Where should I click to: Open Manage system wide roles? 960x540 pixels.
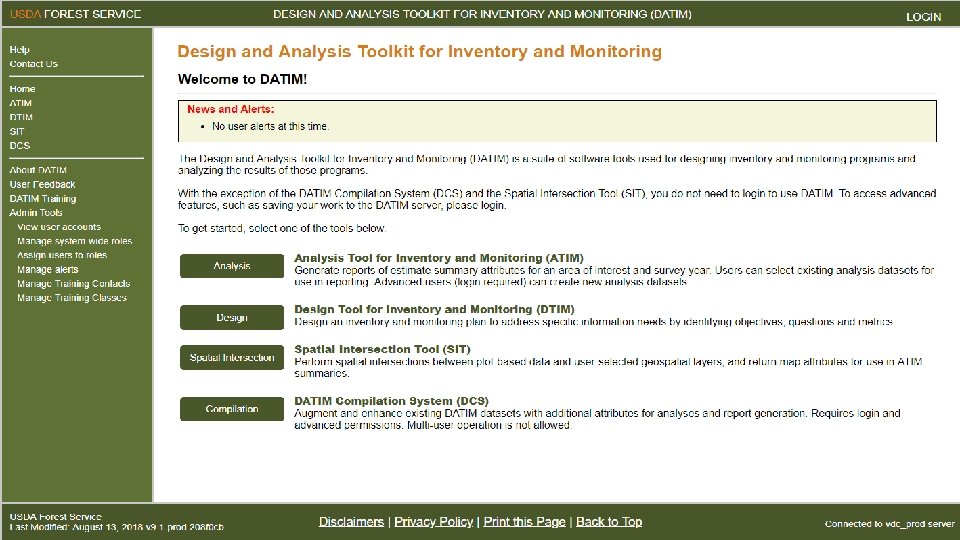point(75,241)
